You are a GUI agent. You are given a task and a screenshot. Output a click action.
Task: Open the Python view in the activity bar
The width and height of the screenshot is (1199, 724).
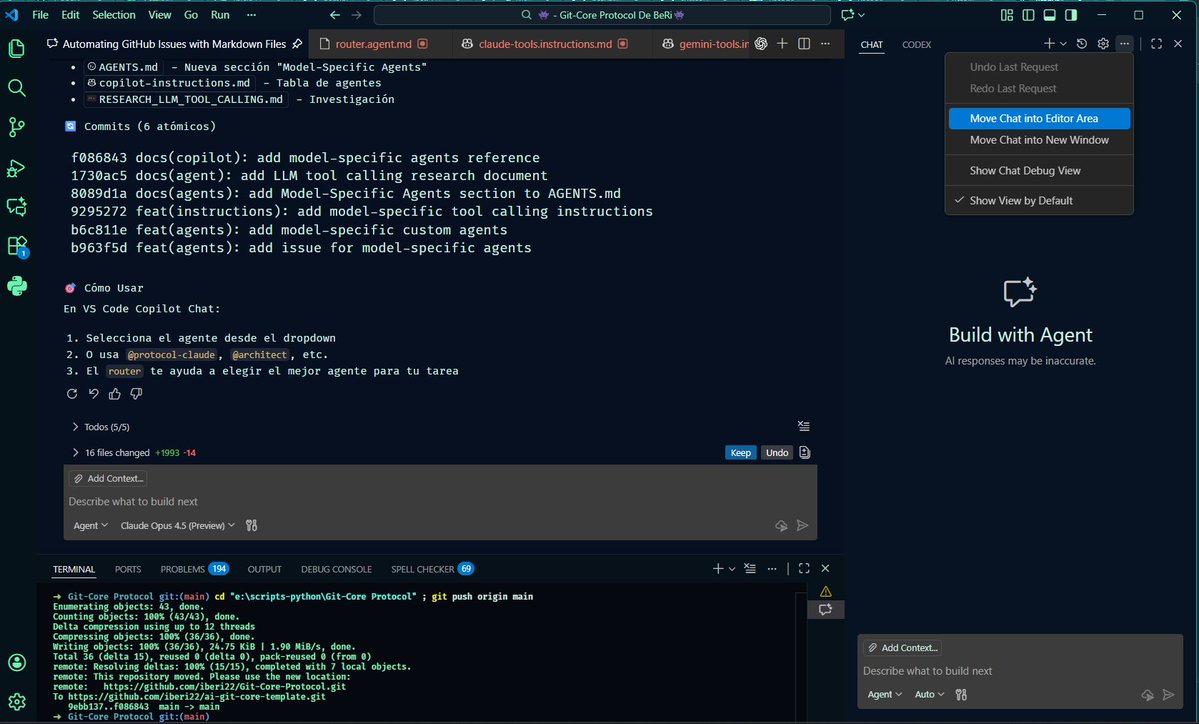(x=16, y=286)
